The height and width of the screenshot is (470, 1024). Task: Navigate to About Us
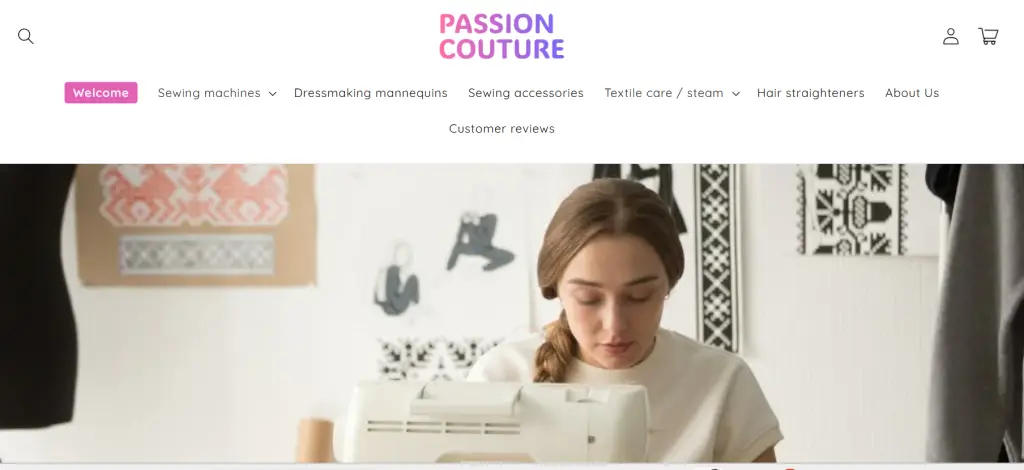tap(912, 93)
